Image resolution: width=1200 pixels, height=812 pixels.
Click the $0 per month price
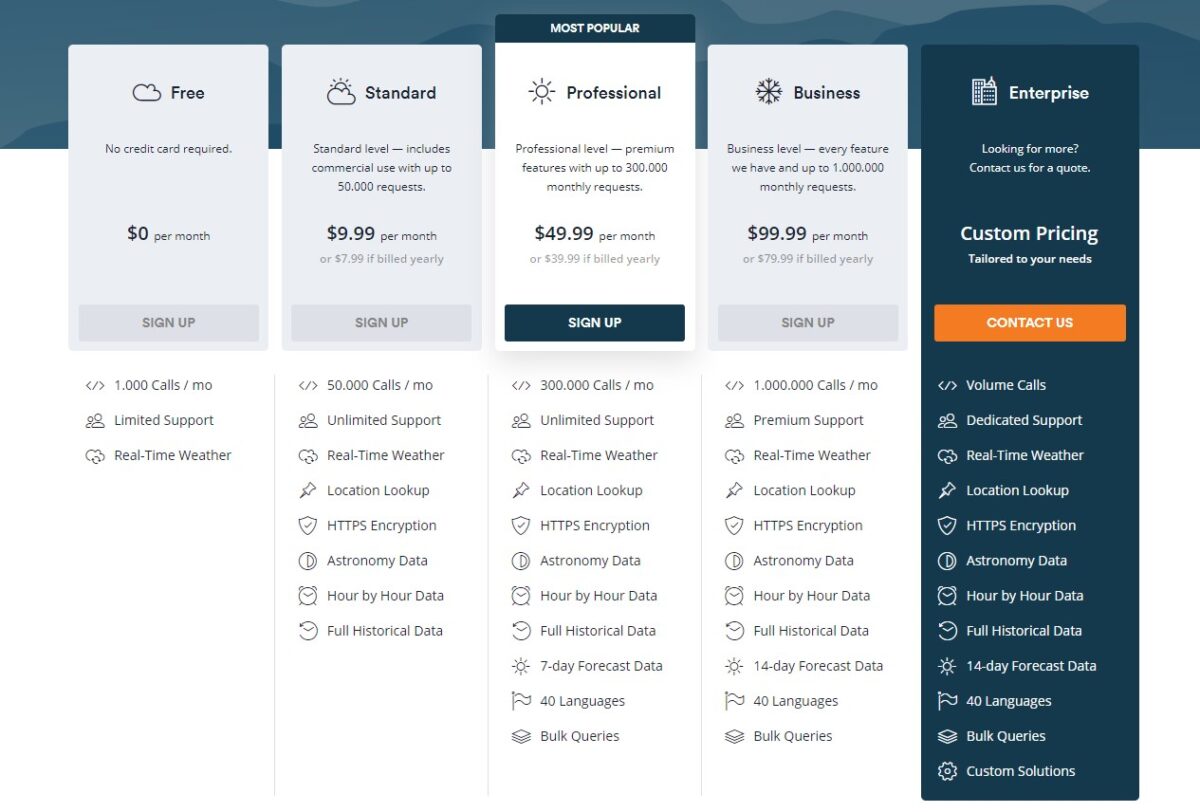click(x=168, y=234)
